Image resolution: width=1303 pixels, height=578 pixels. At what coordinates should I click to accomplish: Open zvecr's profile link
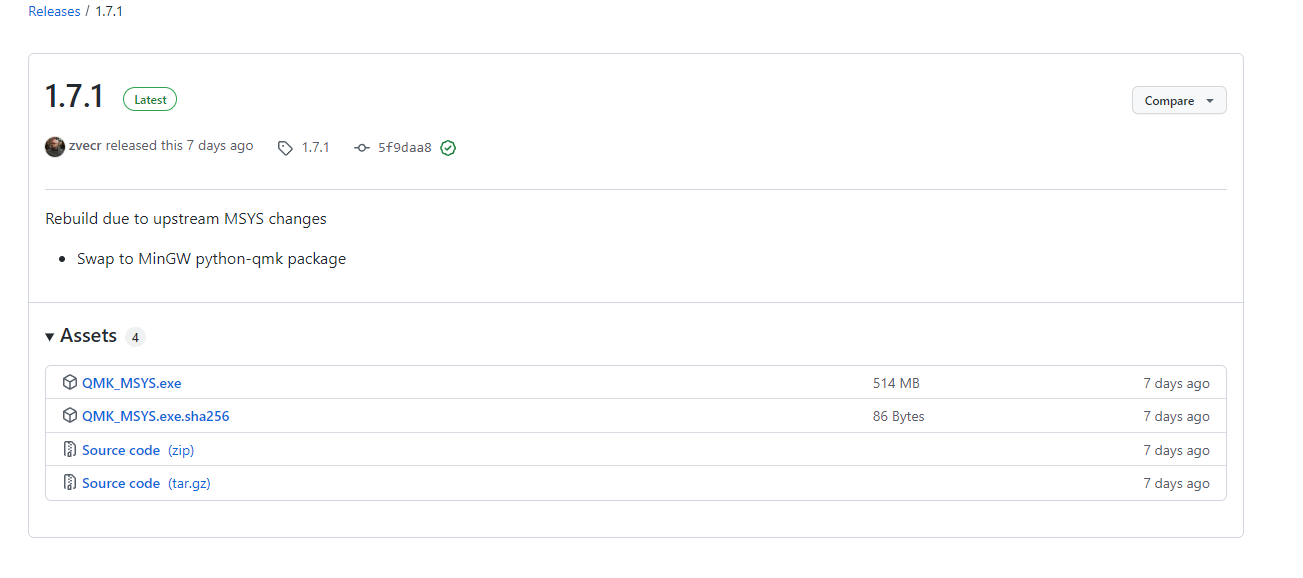click(x=85, y=146)
